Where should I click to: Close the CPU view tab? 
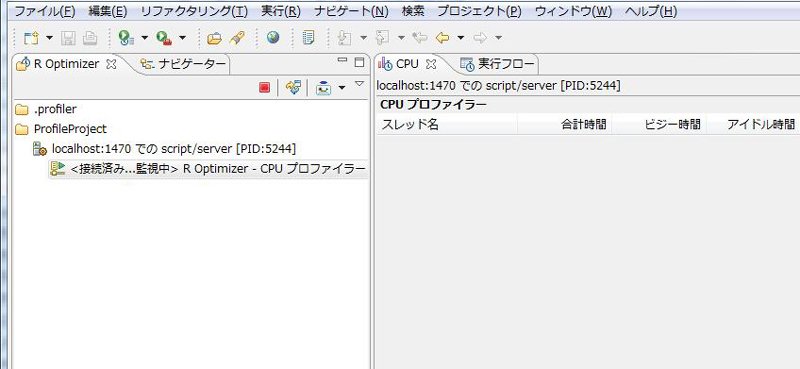(431, 64)
